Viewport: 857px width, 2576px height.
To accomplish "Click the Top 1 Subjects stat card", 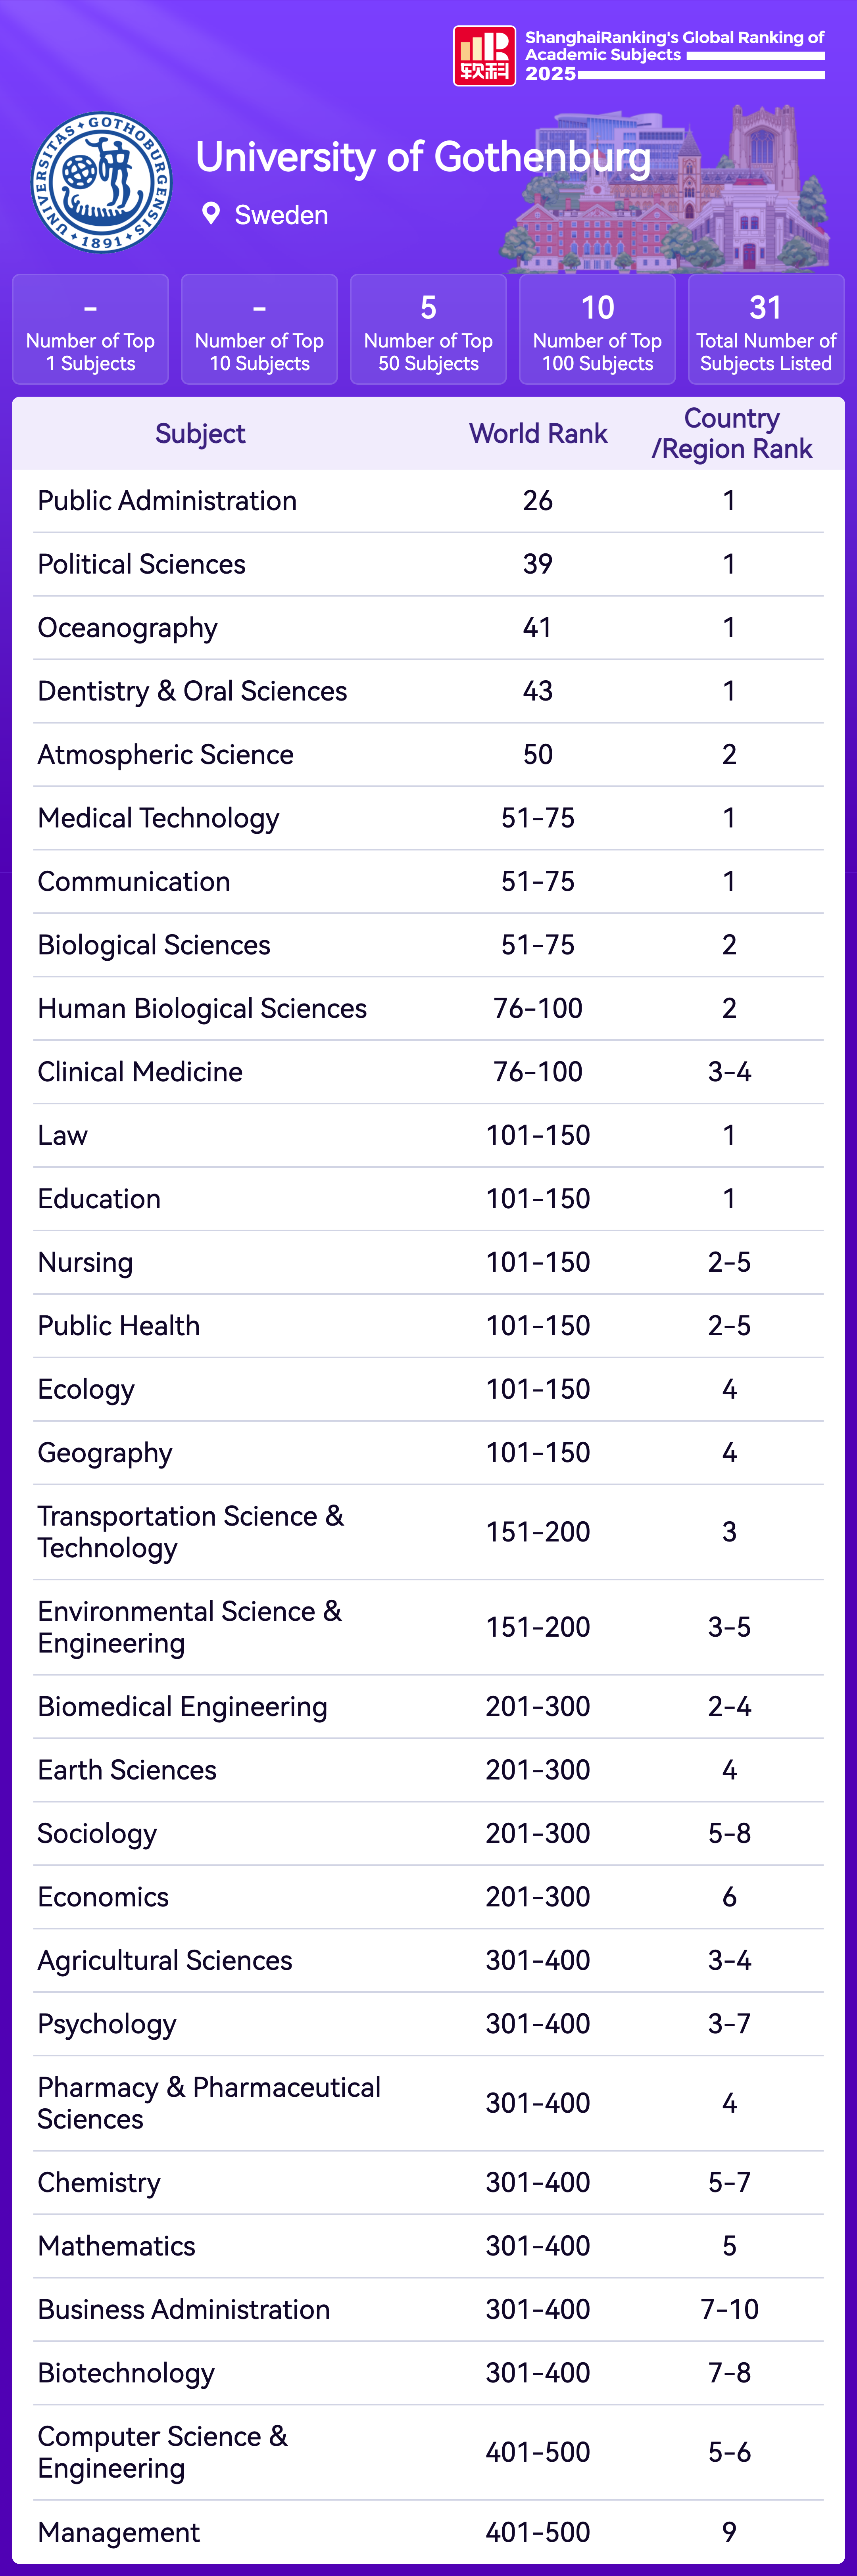I will [90, 329].
